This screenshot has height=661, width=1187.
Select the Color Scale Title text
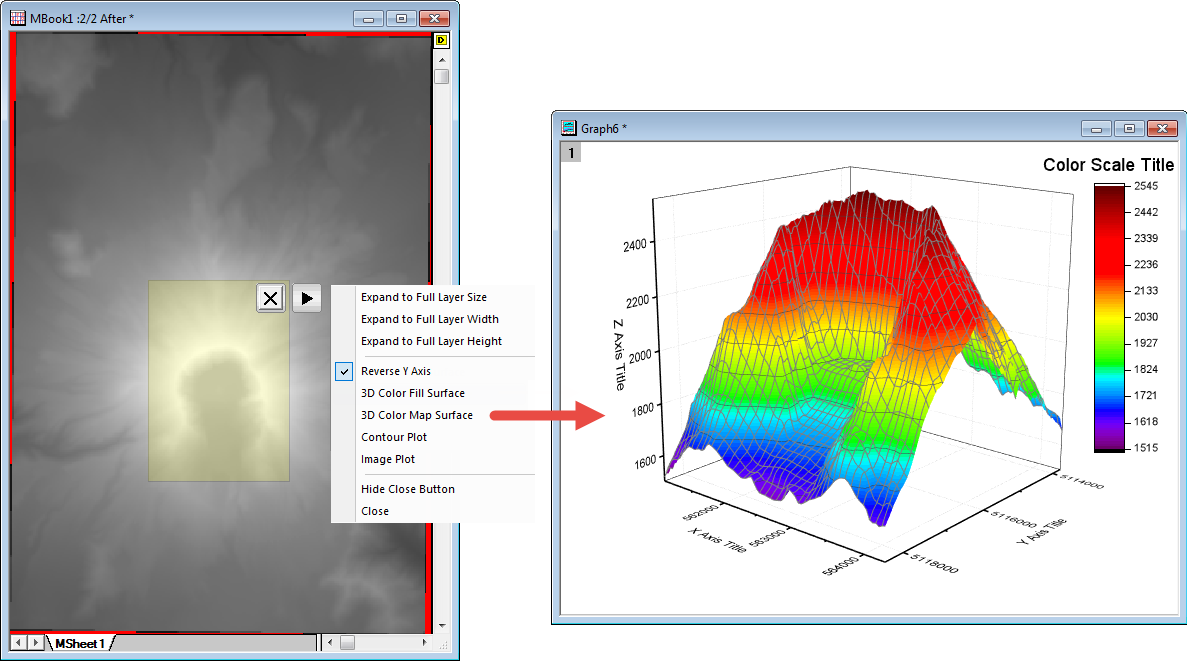pyautogui.click(x=1108, y=165)
